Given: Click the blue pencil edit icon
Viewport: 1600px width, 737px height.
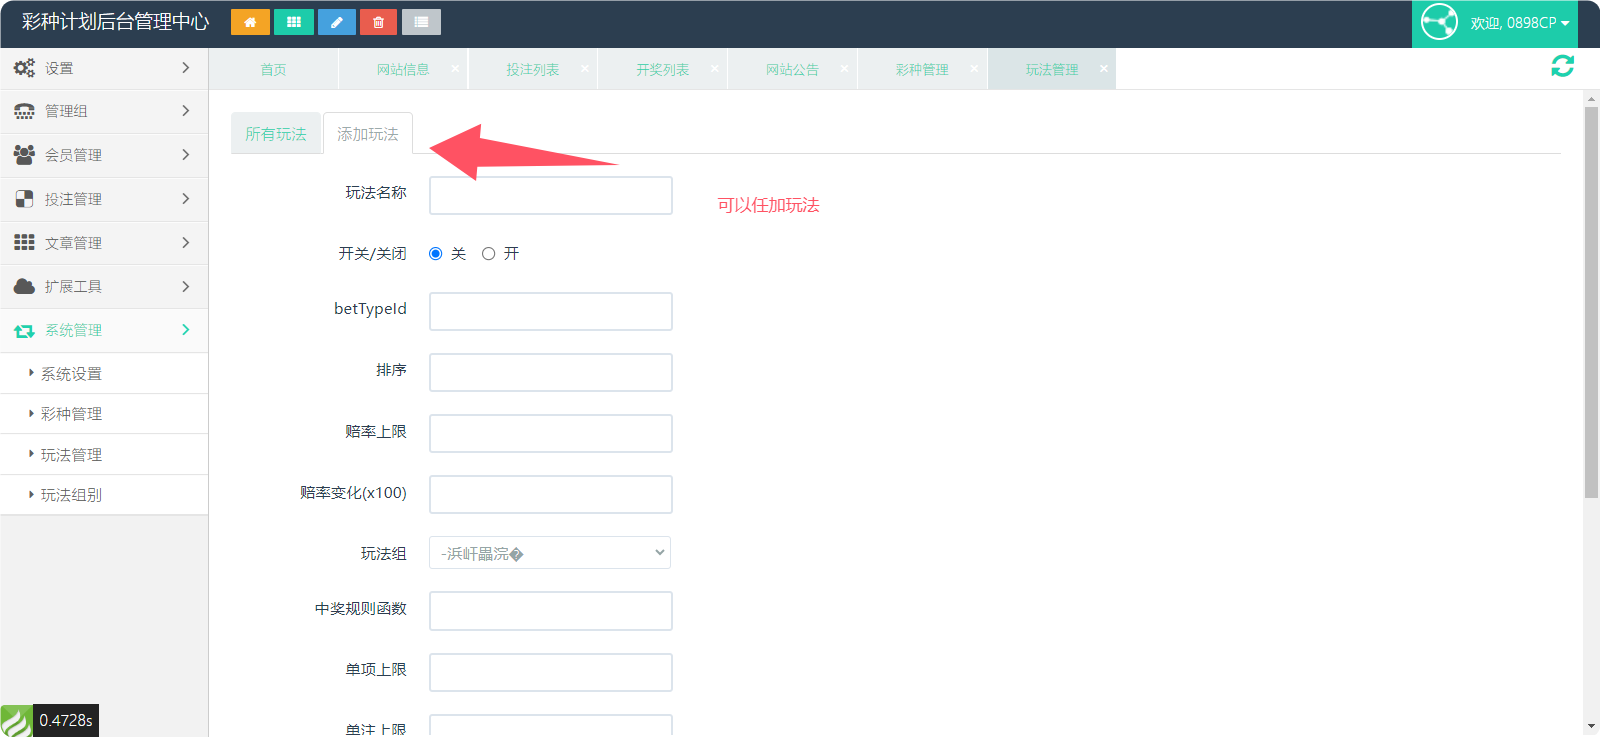Looking at the screenshot, I should tap(336, 22).
